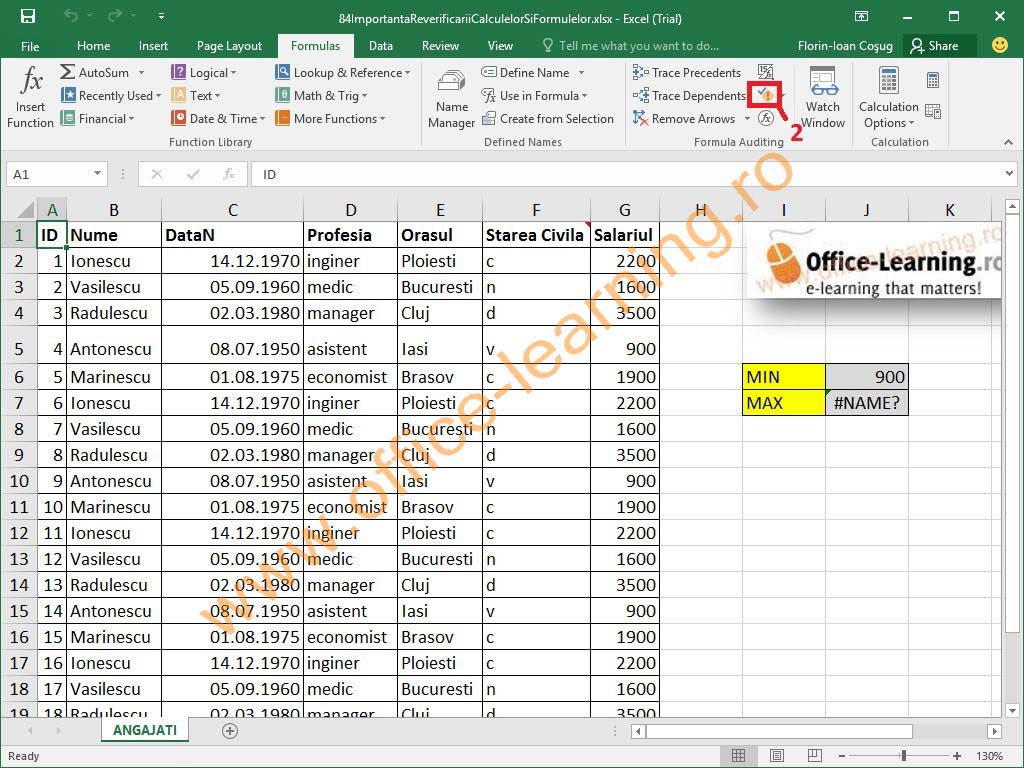The width and height of the screenshot is (1024, 768).
Task: Click the horizontal scrollbar thumb
Action: [x=780, y=731]
